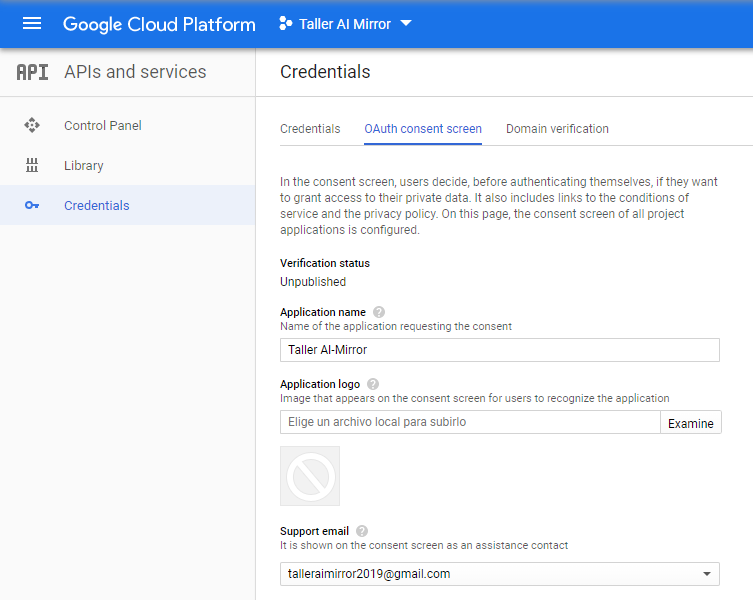Open the Domain verification tab
This screenshot has width=753, height=600.
pos(557,129)
